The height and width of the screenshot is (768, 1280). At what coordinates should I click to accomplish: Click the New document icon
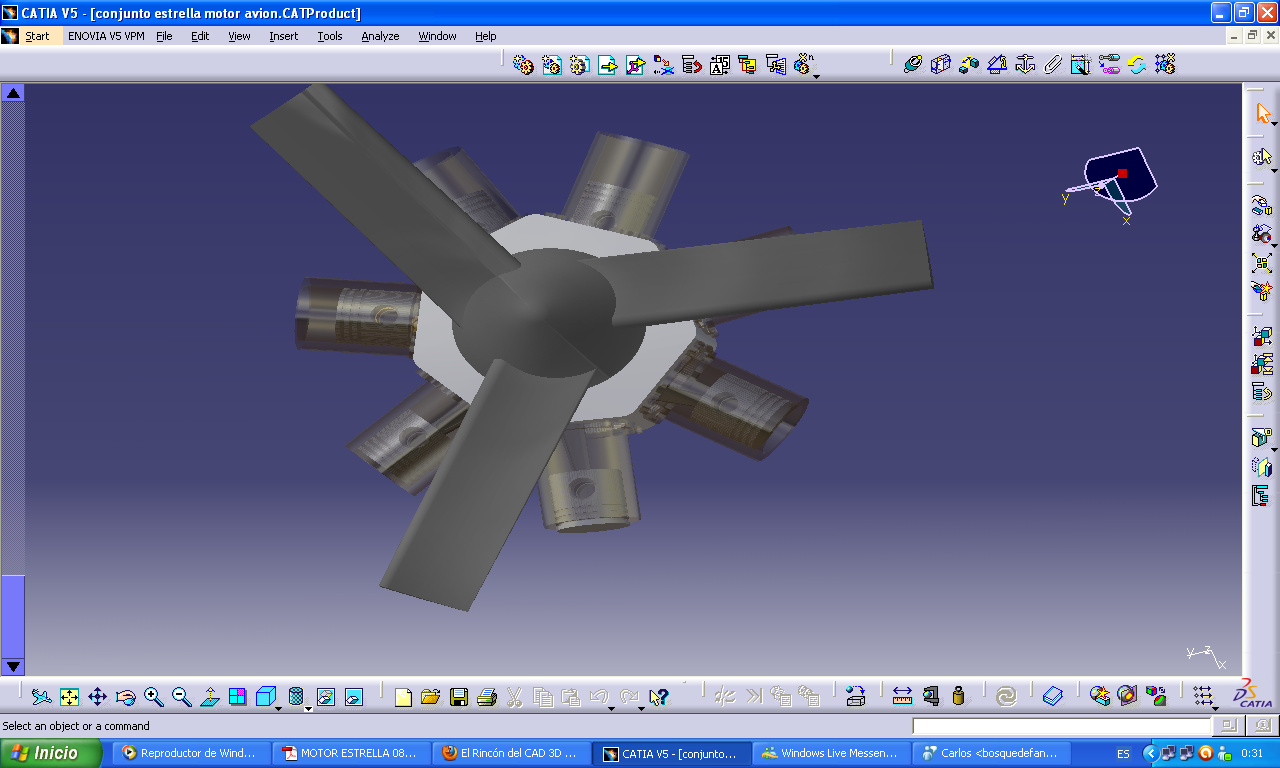pyautogui.click(x=403, y=697)
